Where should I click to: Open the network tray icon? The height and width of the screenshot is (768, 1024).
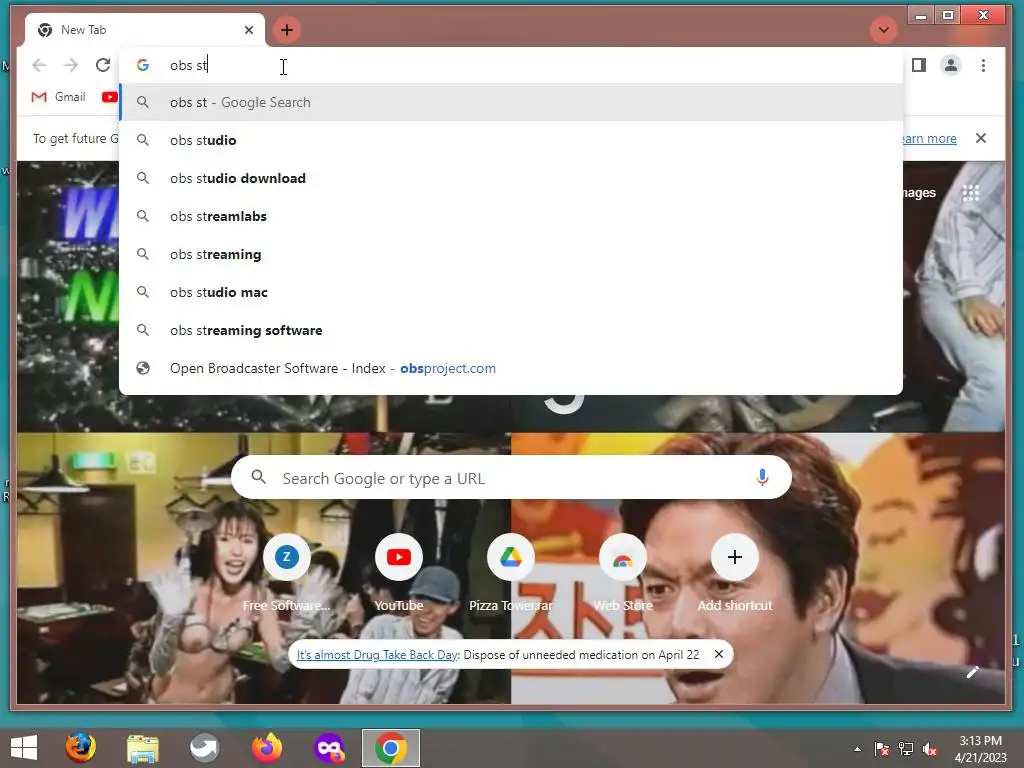906,749
